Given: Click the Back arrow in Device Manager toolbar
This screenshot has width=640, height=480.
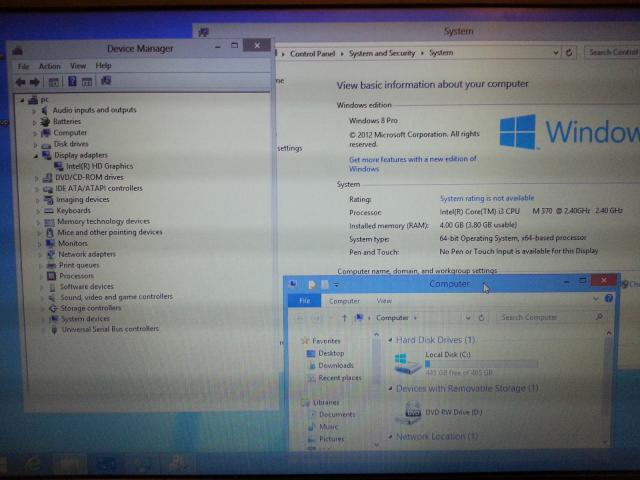Looking at the screenshot, I should coord(20,82).
